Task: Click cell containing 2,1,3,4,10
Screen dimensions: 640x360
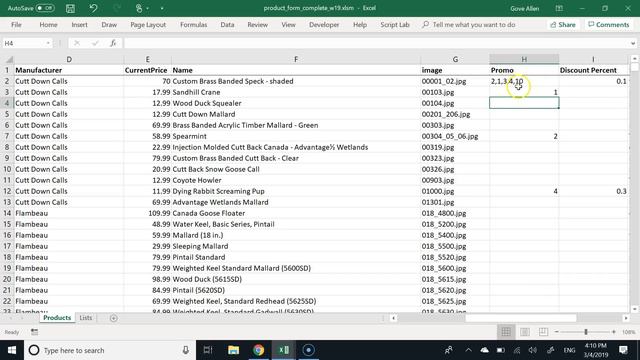Action: click(x=524, y=81)
